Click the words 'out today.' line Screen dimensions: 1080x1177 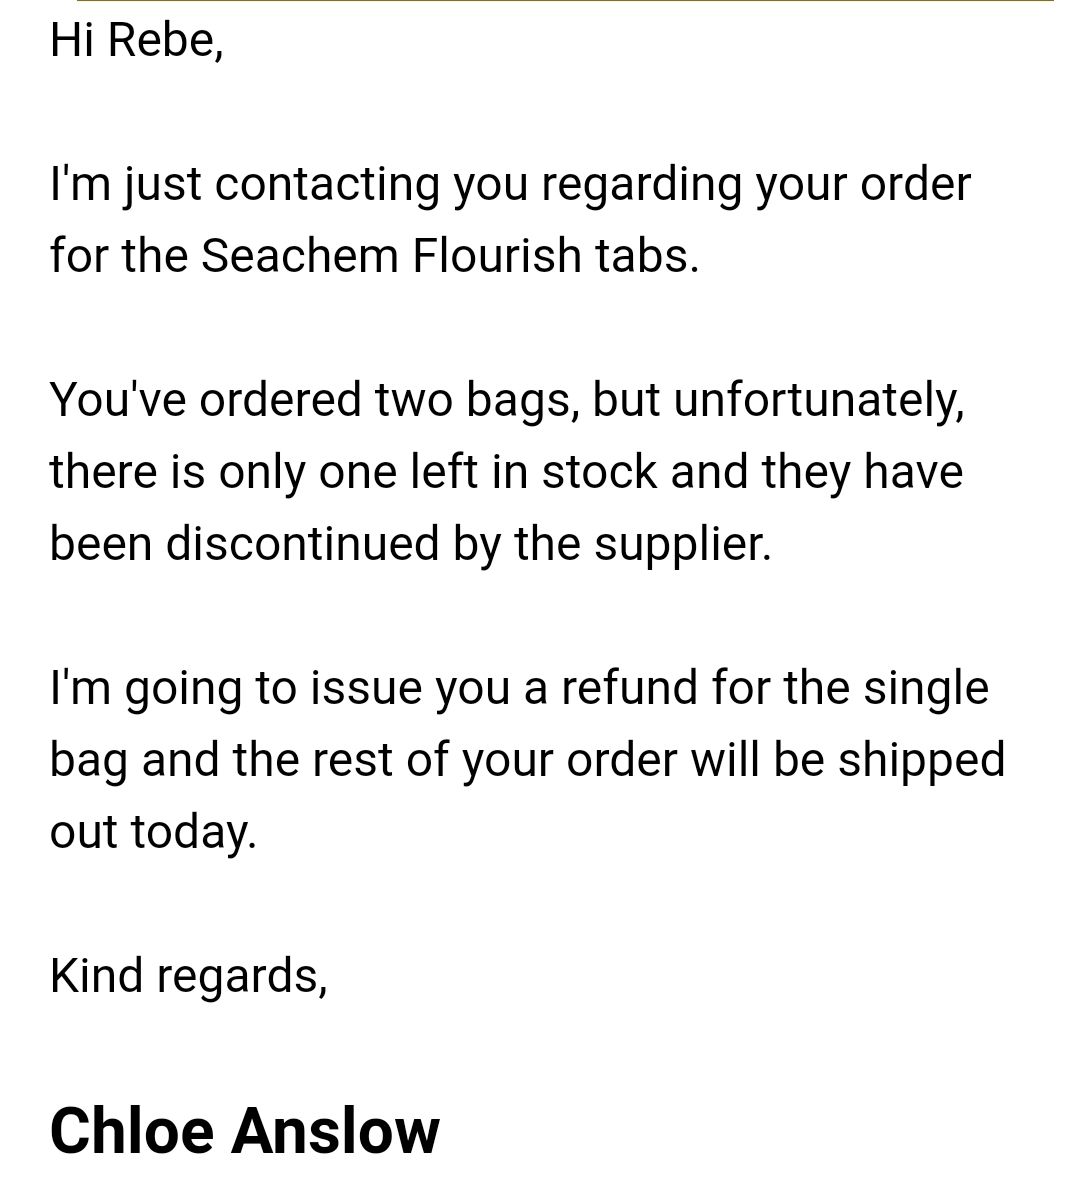click(x=153, y=833)
